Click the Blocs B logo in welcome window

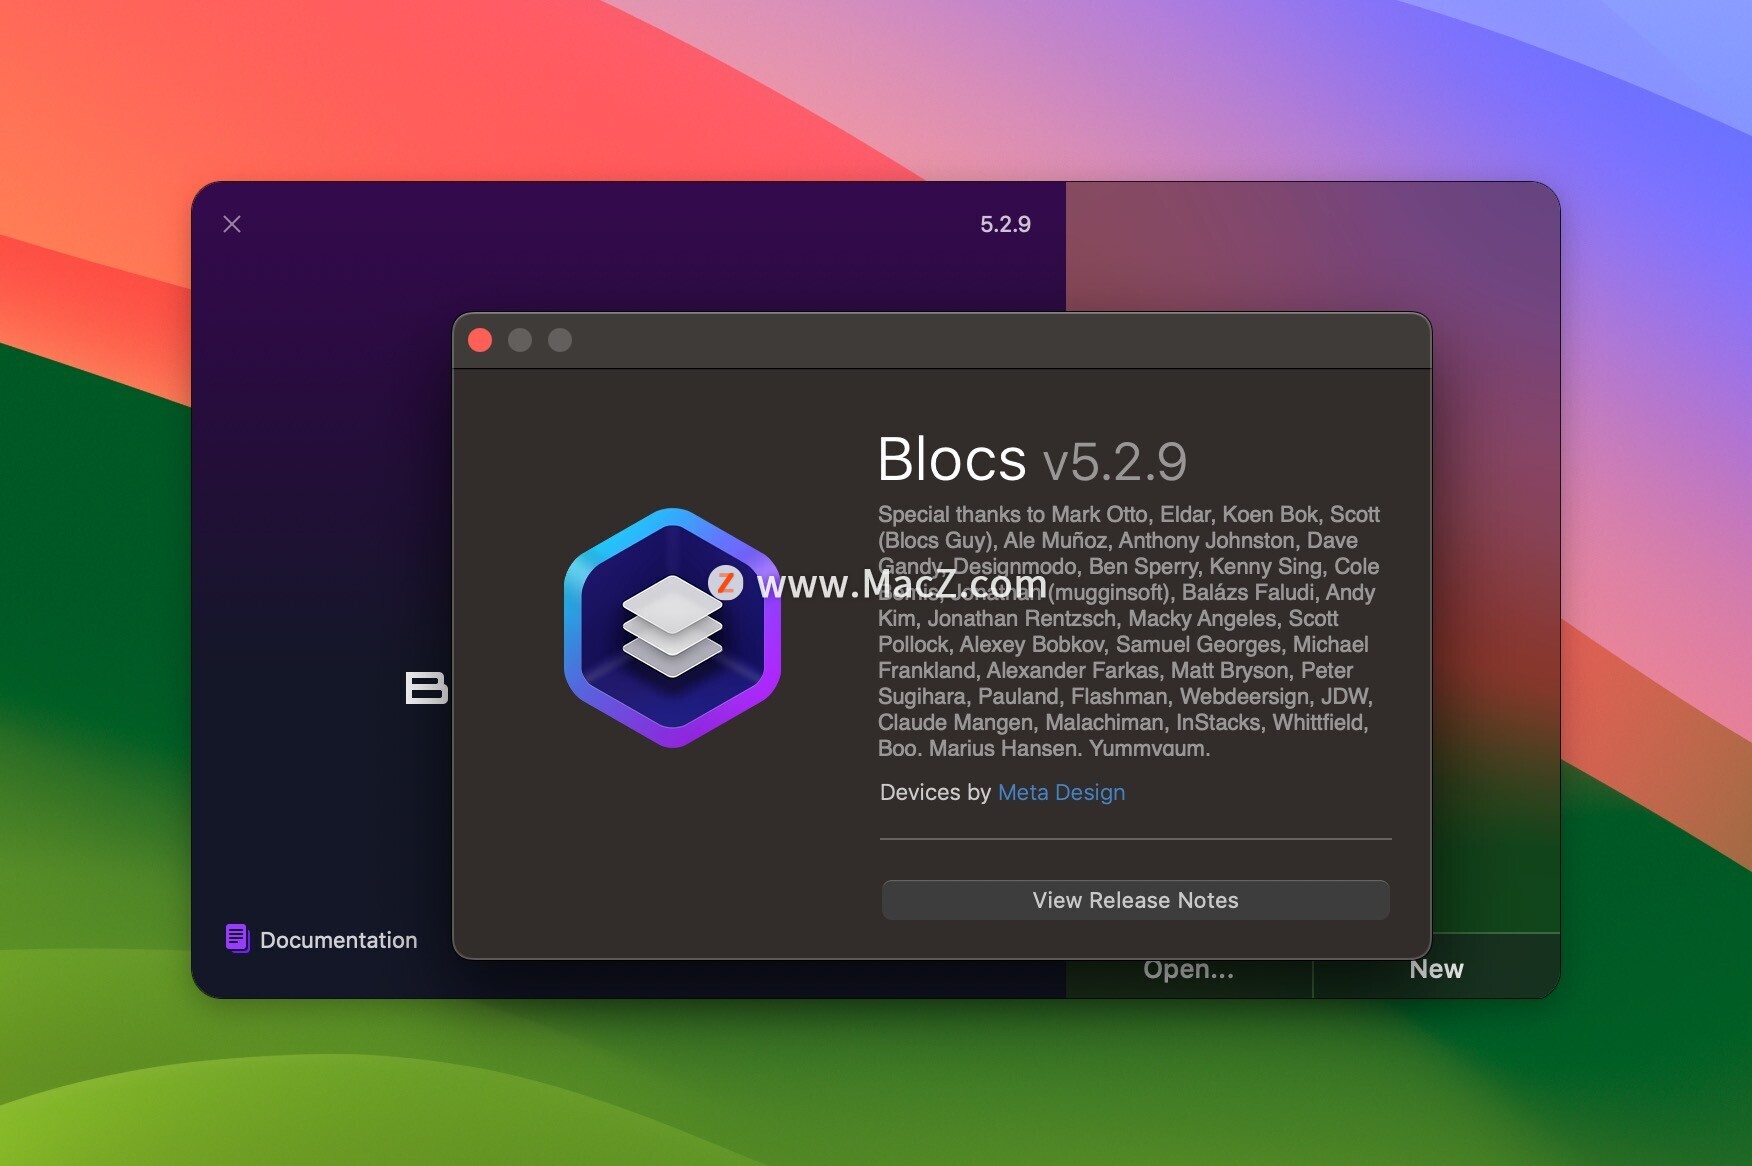[x=425, y=688]
